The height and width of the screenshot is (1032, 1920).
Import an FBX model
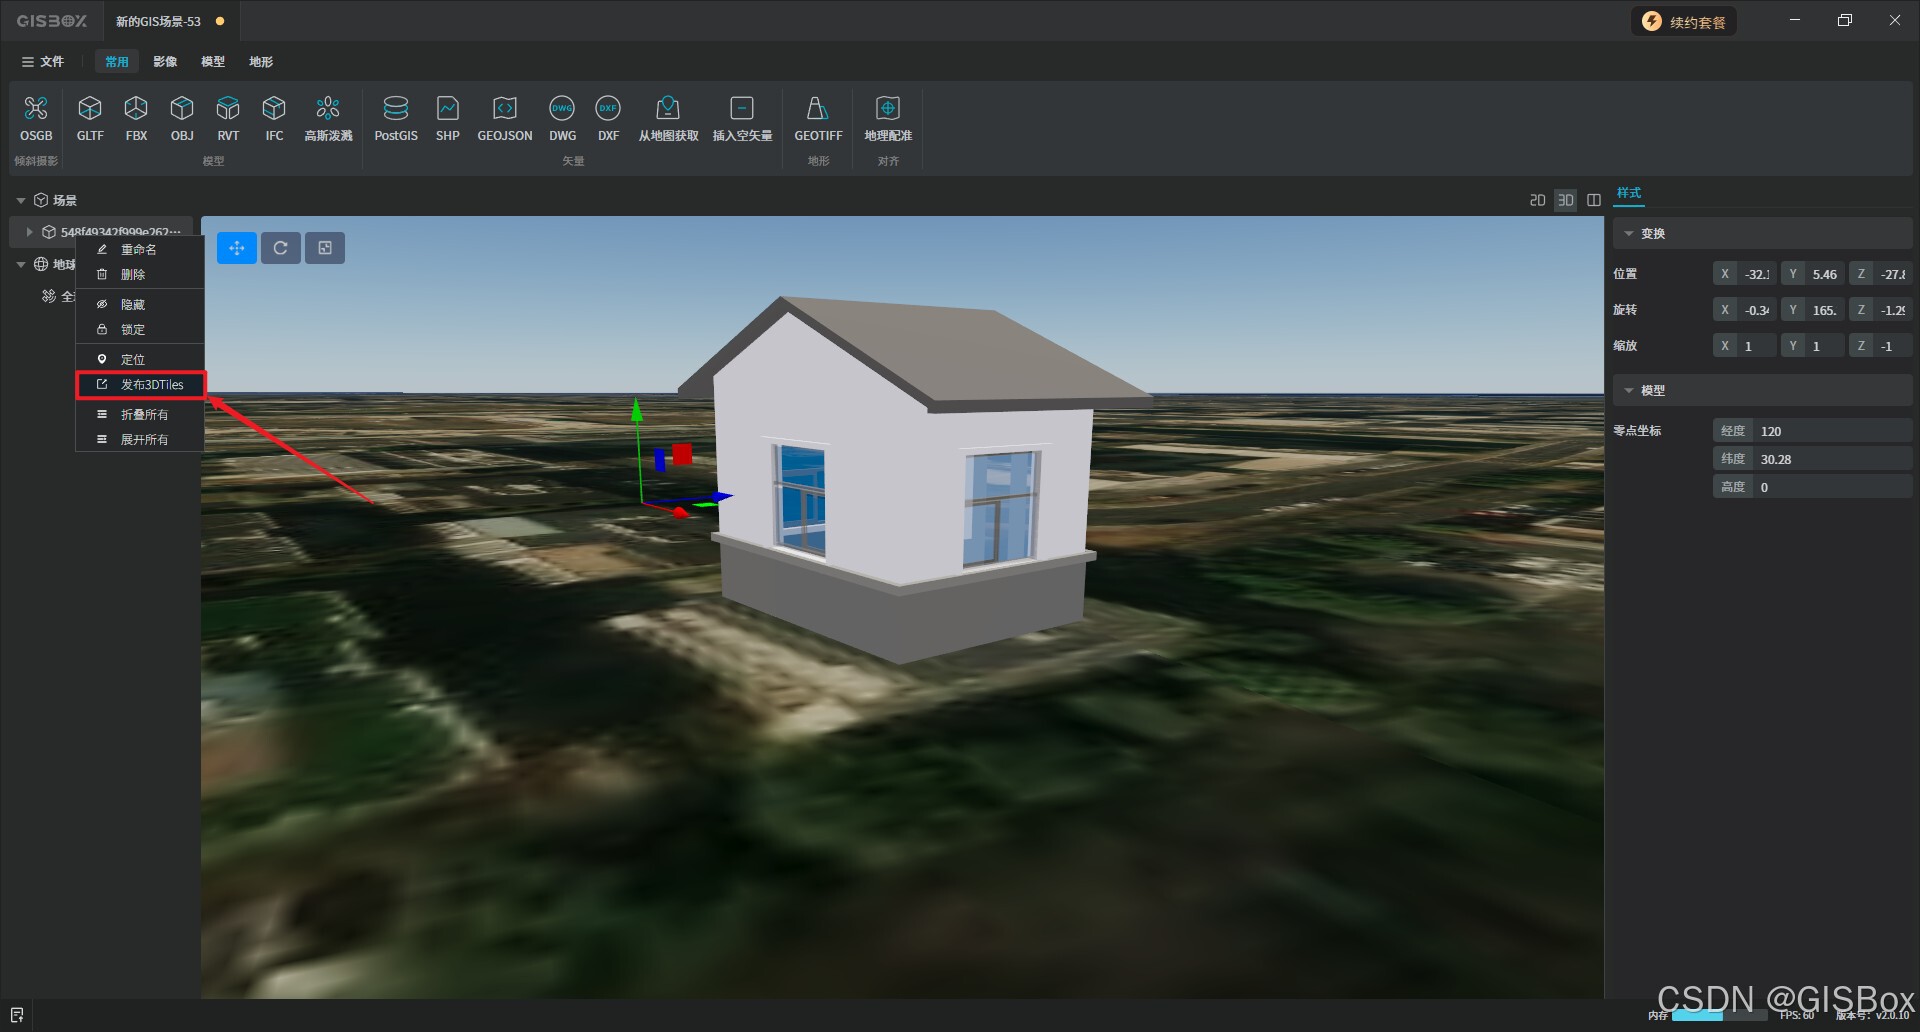click(x=136, y=118)
